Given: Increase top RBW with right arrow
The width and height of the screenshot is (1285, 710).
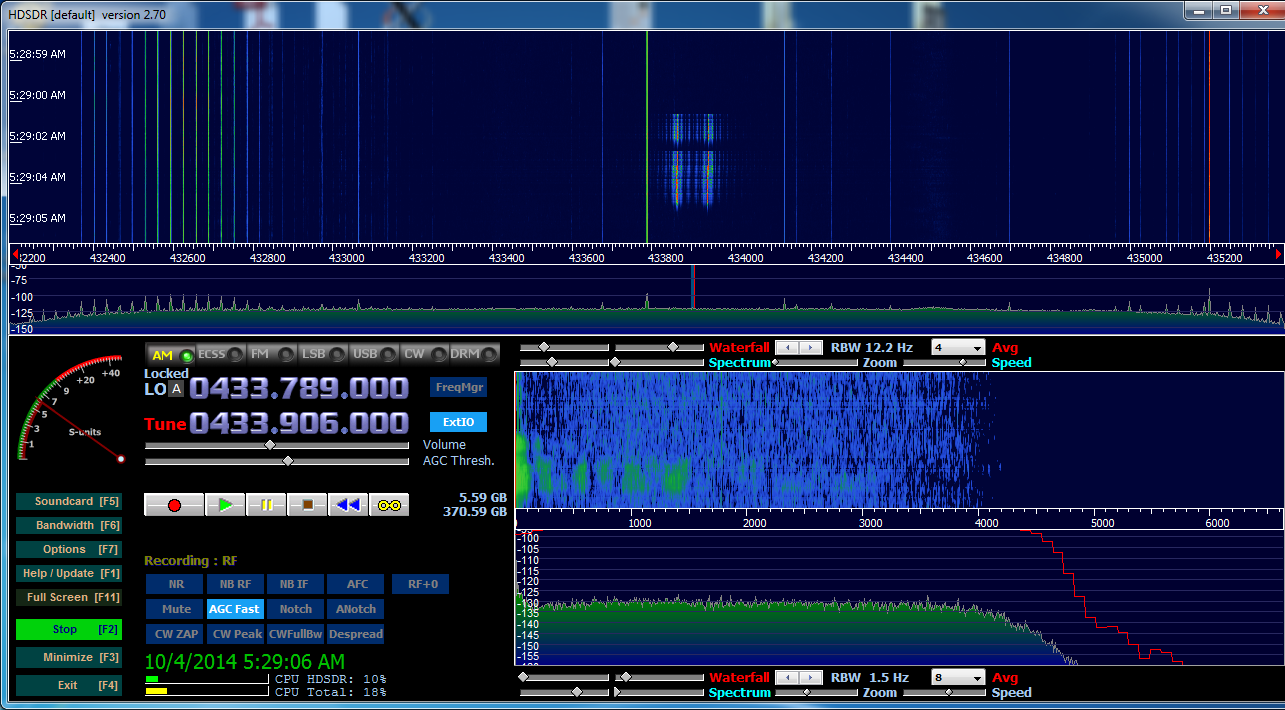Looking at the screenshot, I should (810, 347).
